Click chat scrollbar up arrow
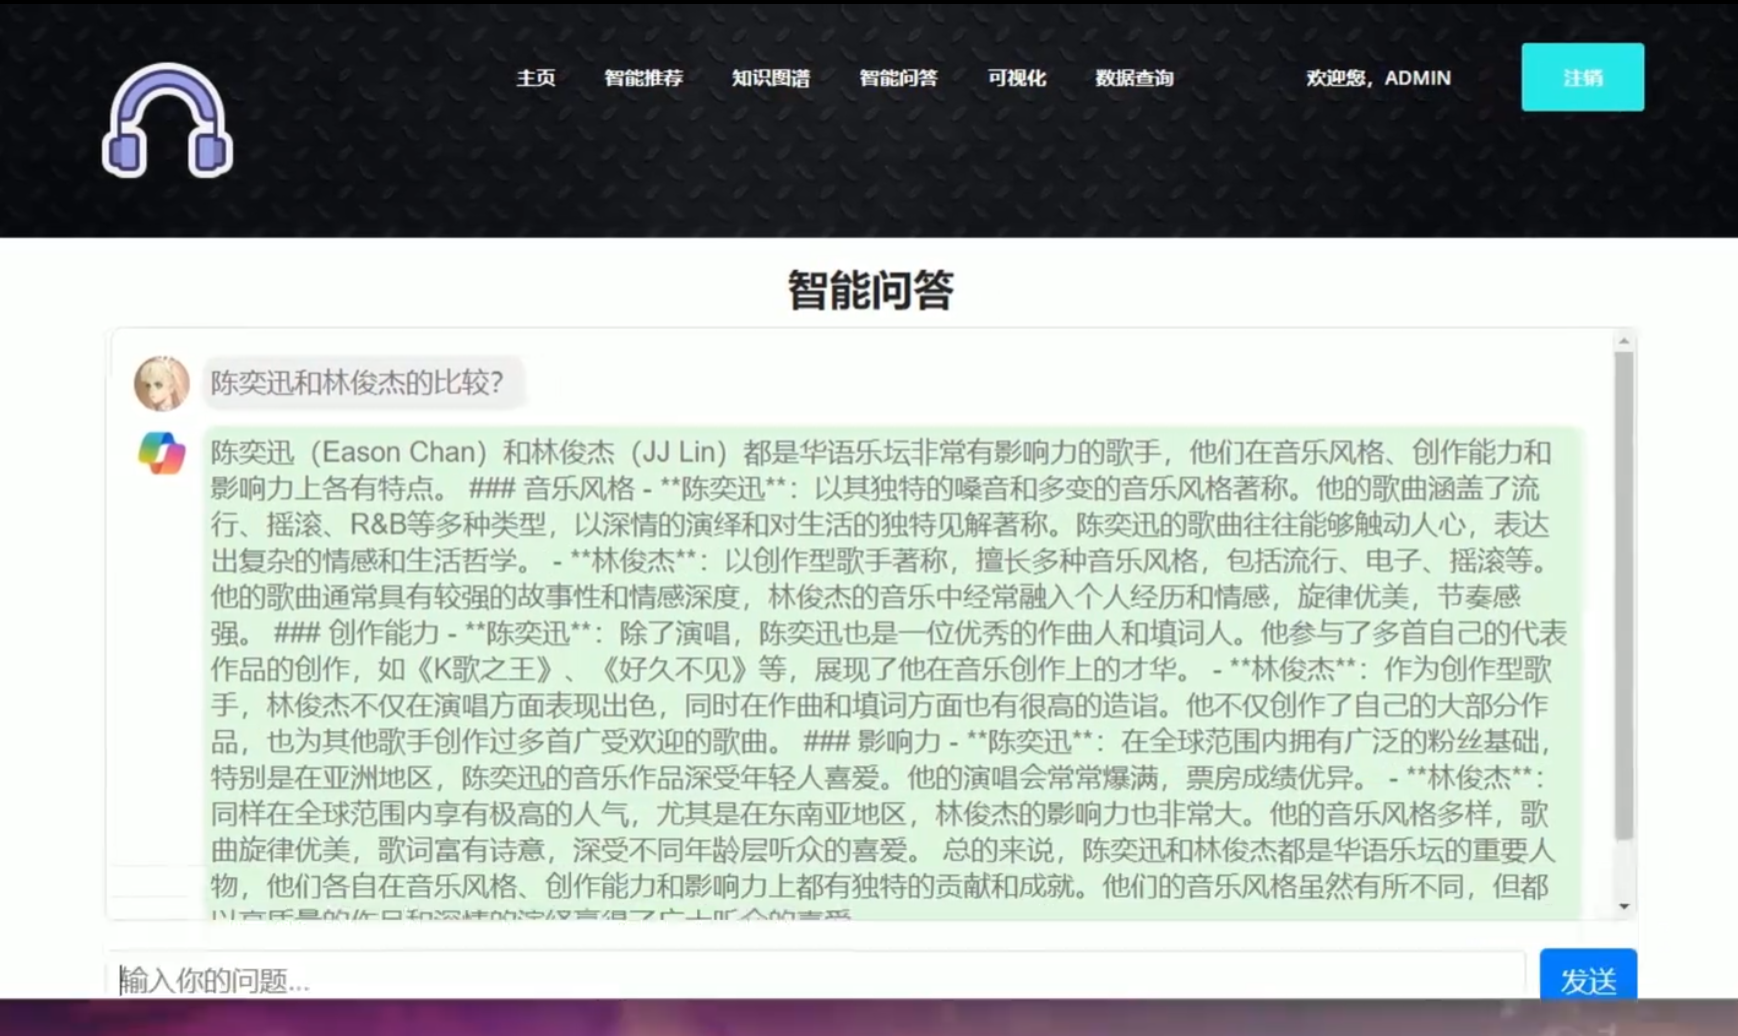The width and height of the screenshot is (1738, 1036). click(x=1624, y=341)
